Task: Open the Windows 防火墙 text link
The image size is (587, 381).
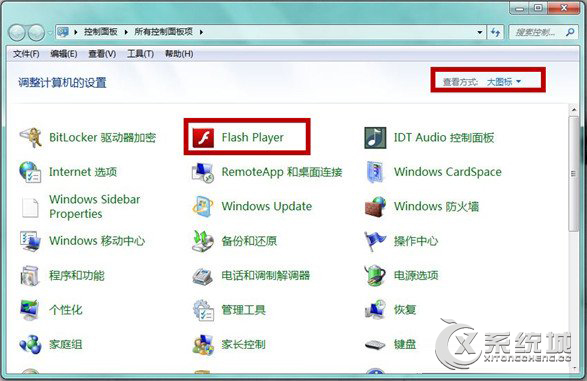Action: pos(436,207)
